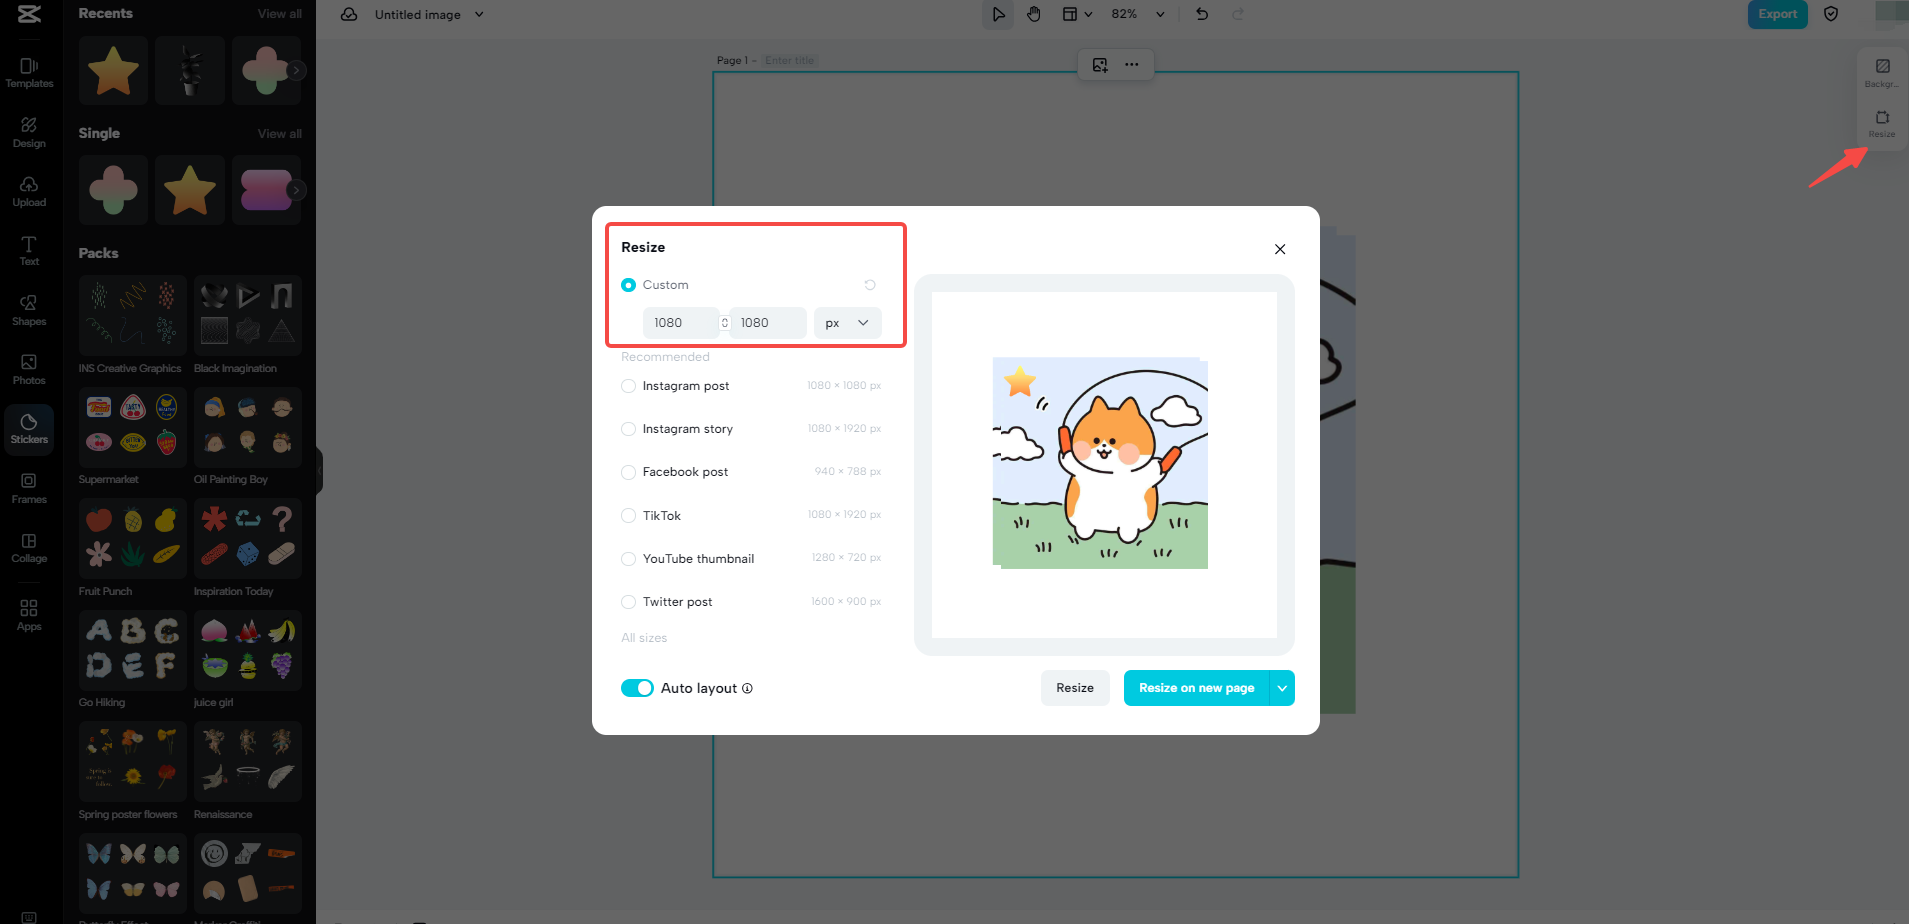This screenshot has width=1909, height=924.
Task: Click the page Enter title field
Action: [x=790, y=61]
